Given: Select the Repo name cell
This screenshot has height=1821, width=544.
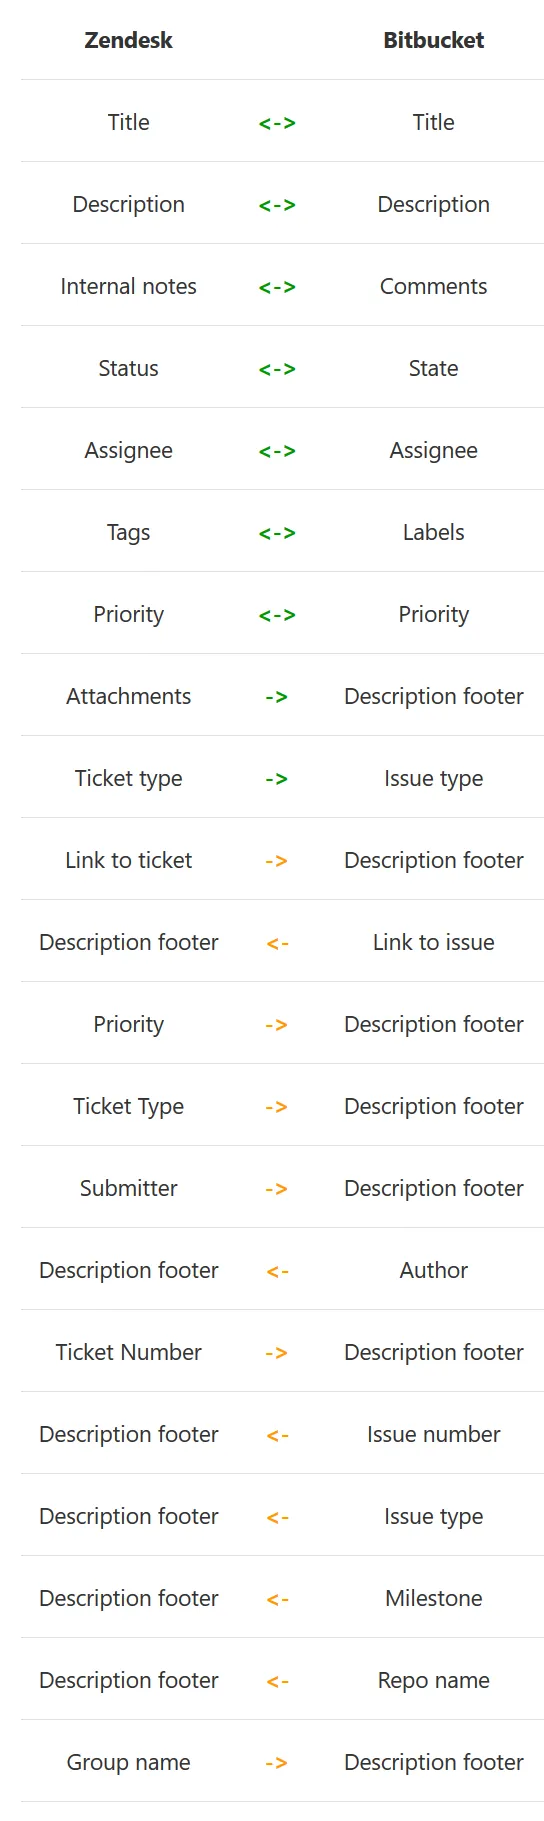Looking at the screenshot, I should tap(434, 1681).
